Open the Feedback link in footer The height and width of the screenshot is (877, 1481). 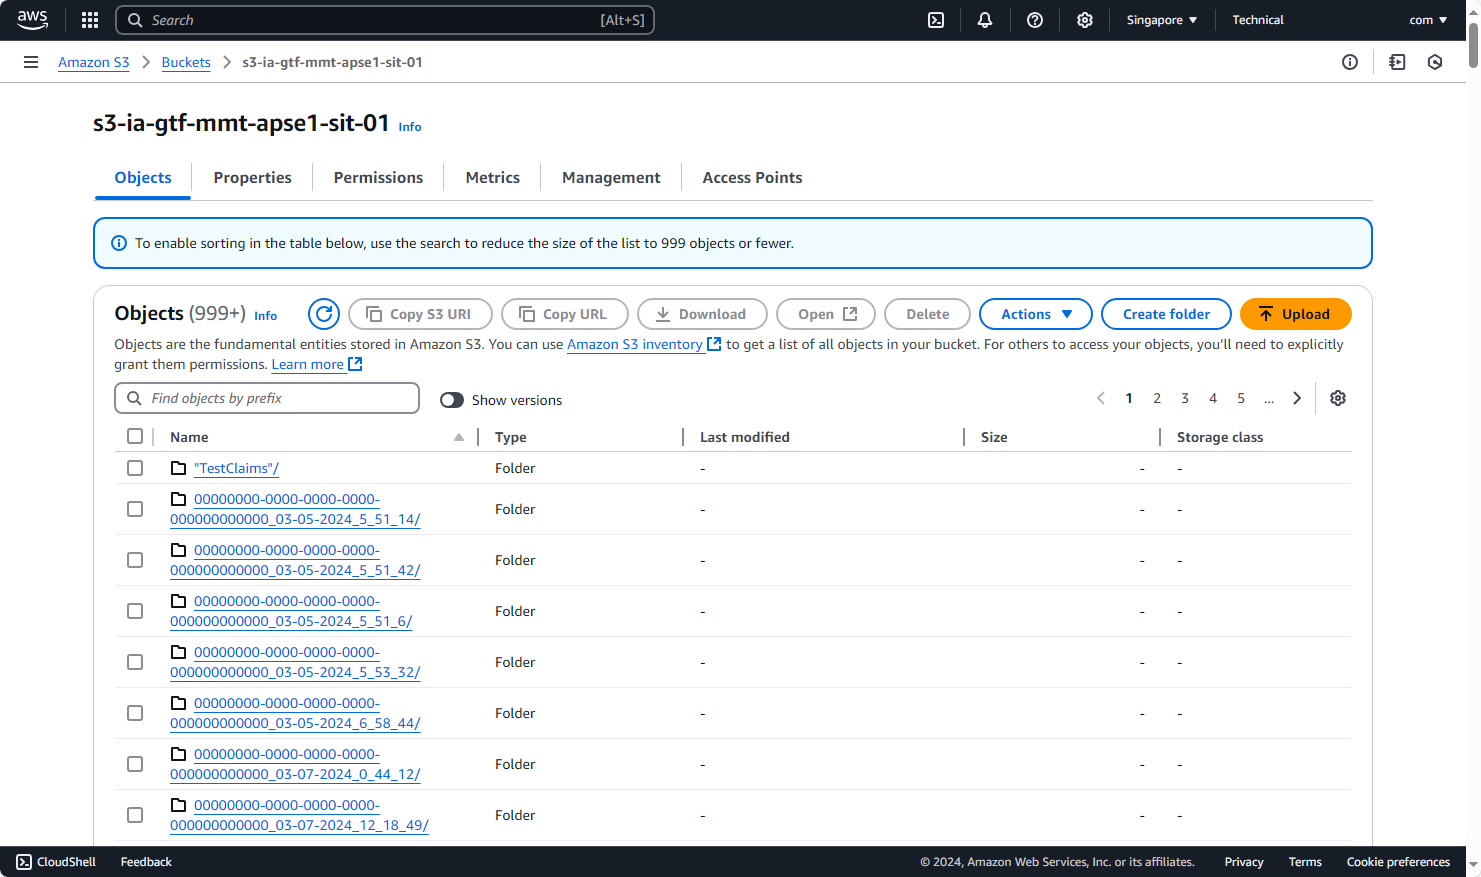[146, 862]
